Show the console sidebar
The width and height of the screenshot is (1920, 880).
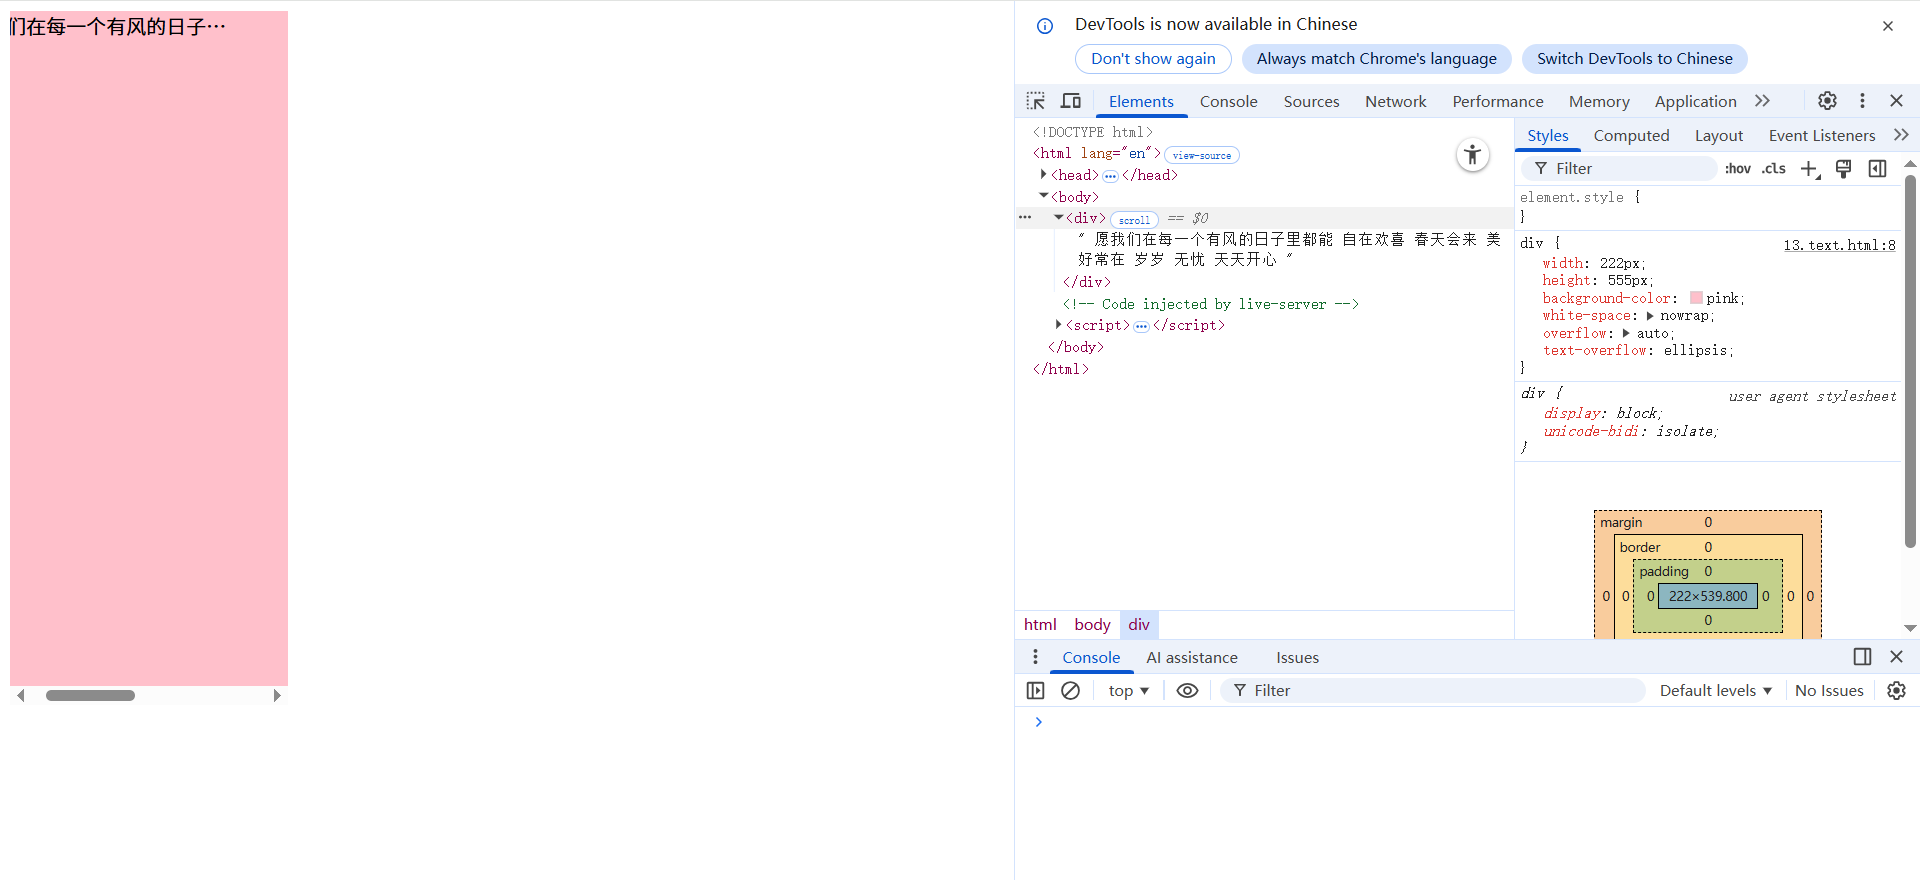pyautogui.click(x=1036, y=691)
